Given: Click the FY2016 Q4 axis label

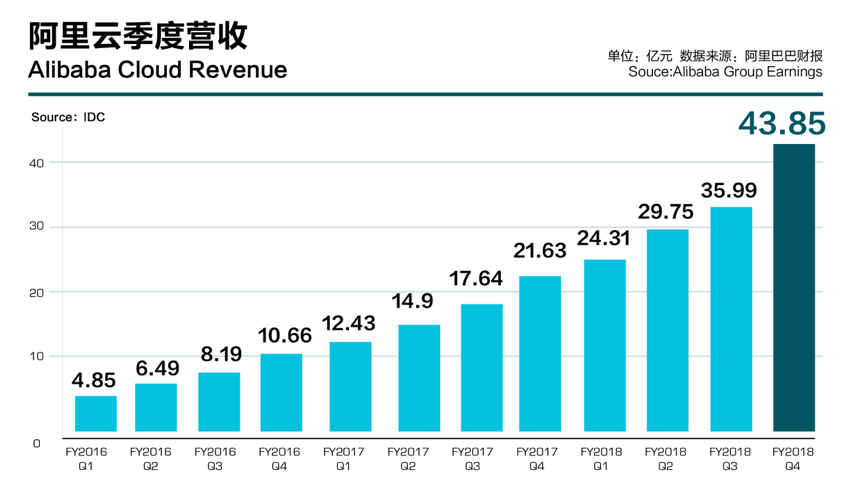Looking at the screenshot, I should coord(279,459).
